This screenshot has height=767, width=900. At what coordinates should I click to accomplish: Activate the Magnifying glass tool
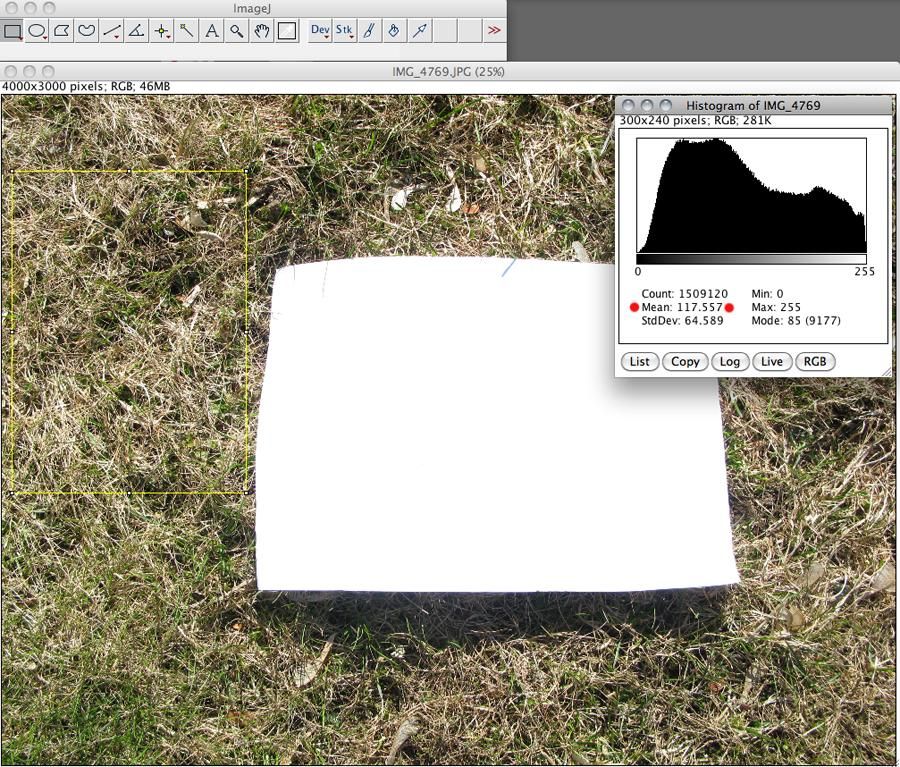pyautogui.click(x=236, y=30)
